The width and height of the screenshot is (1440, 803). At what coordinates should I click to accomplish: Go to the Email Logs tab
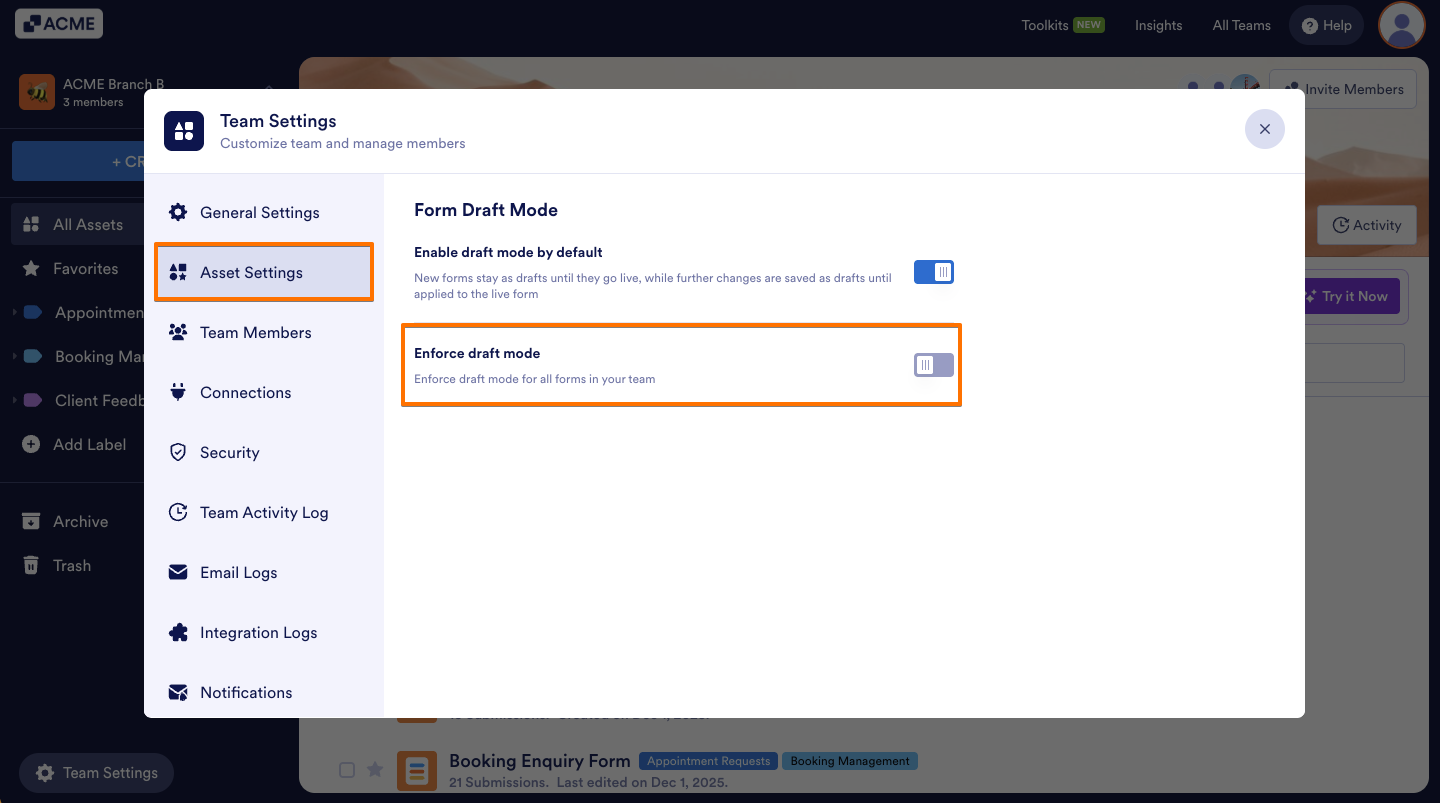(264, 572)
